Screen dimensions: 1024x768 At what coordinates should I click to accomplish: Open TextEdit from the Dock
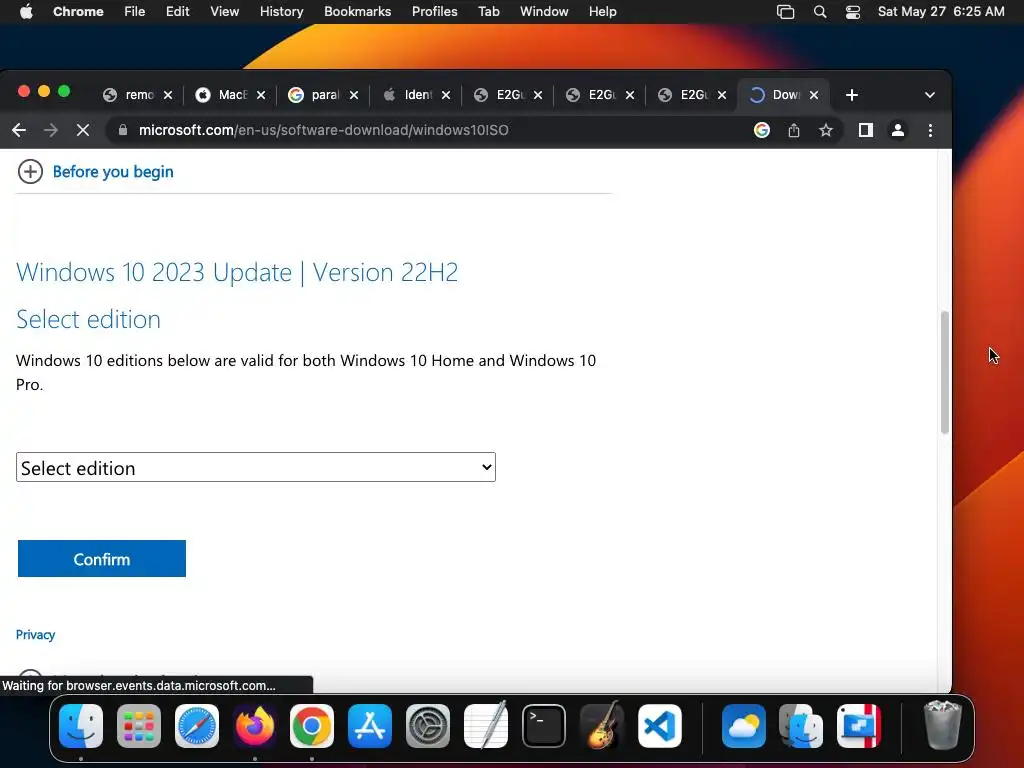486,726
